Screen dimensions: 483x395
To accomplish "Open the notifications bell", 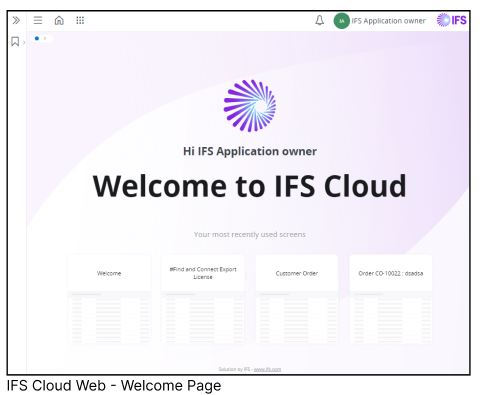I will 320,21.
